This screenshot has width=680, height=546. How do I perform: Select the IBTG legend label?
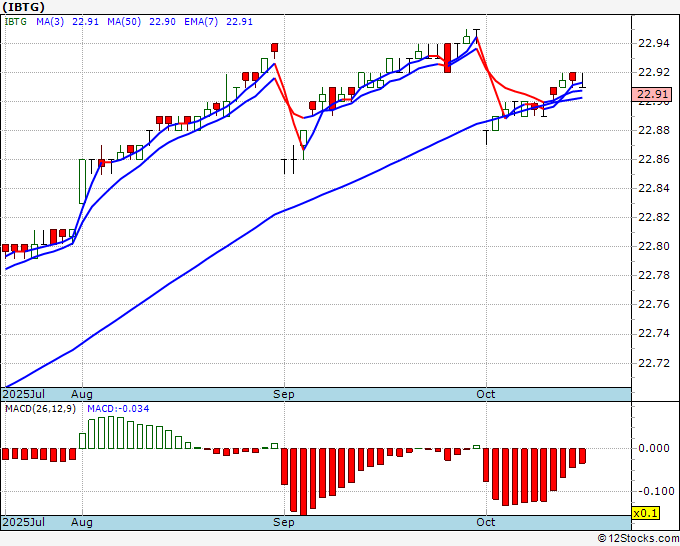(x=16, y=22)
